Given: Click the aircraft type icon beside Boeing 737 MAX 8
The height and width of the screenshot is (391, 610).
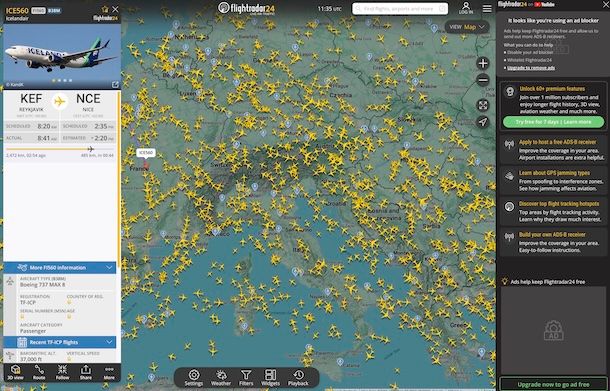Looking at the screenshot, I should 10,281.
